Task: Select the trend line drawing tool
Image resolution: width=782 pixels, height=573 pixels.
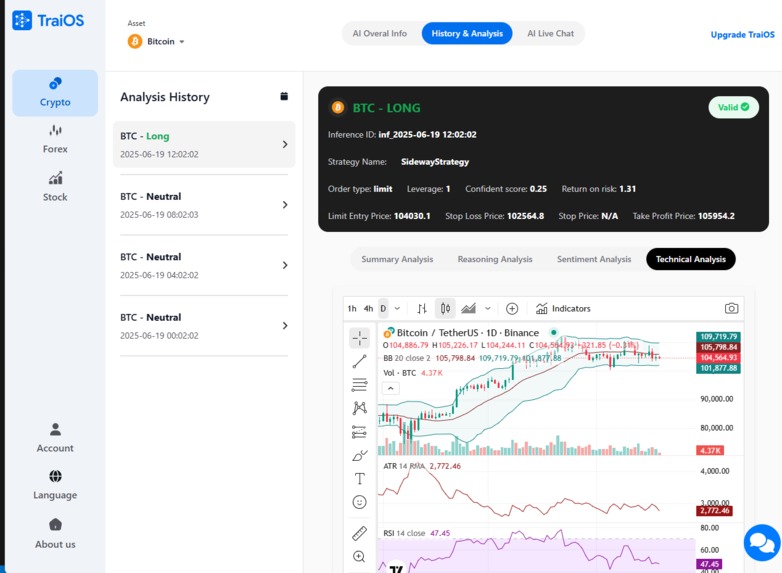Action: tap(359, 362)
